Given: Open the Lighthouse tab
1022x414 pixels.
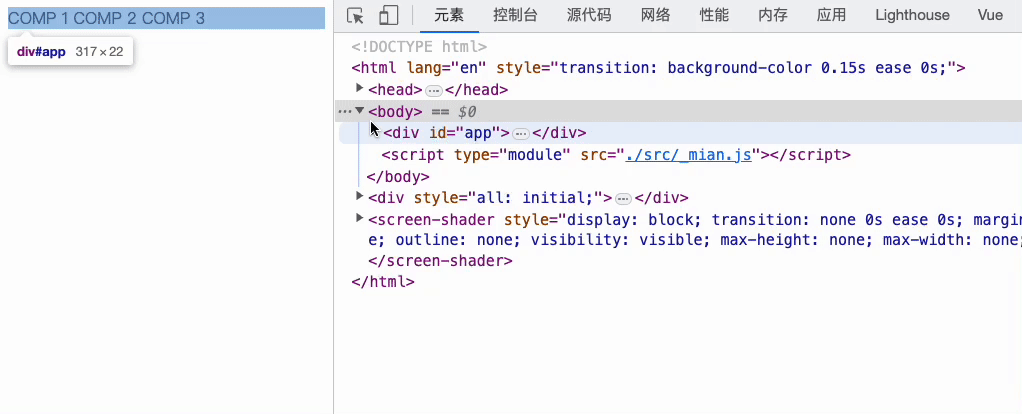Looking at the screenshot, I should [912, 16].
